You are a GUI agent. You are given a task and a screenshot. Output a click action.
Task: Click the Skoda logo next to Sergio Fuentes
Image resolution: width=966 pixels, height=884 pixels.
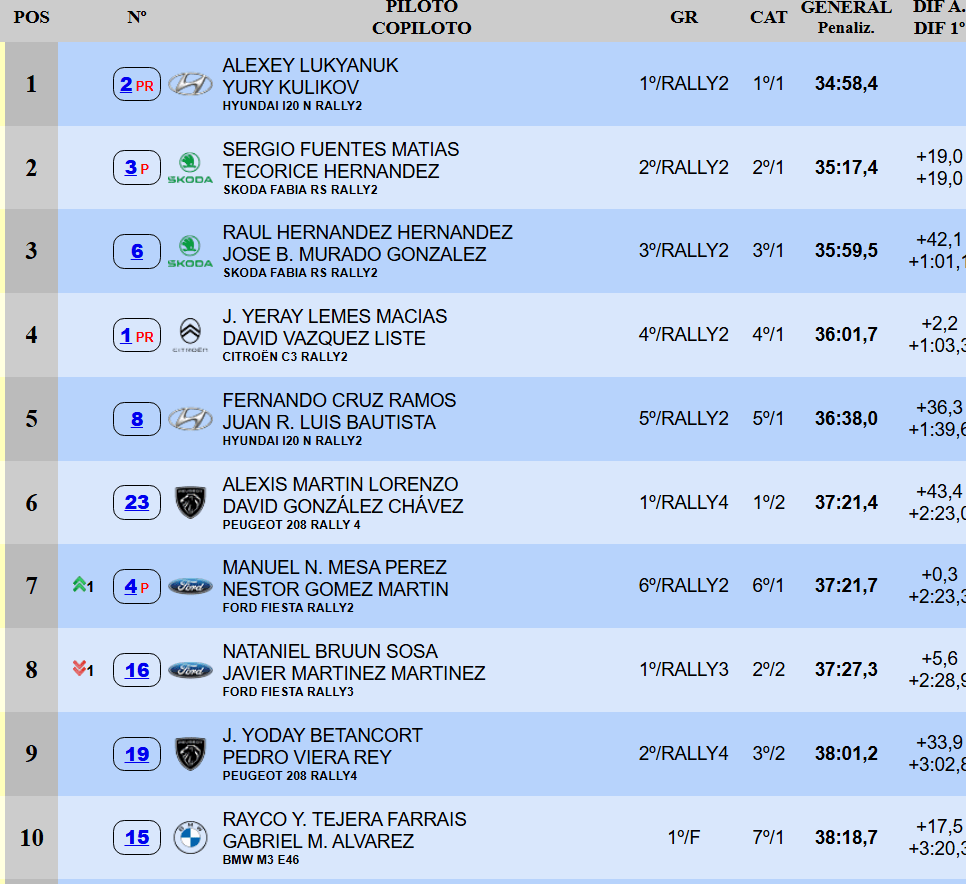190,167
